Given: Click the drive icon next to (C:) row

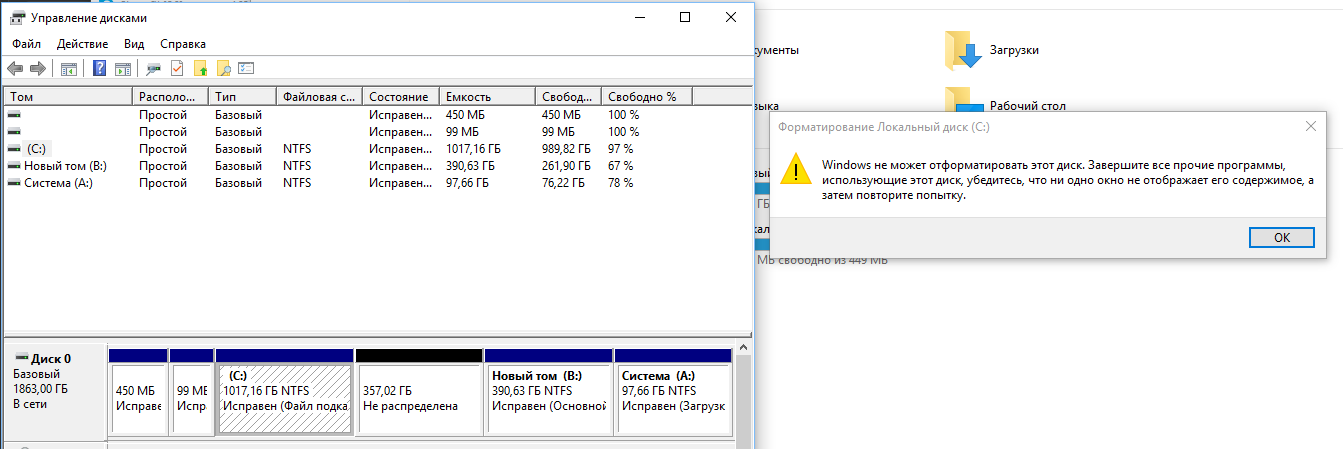Looking at the screenshot, I should pyautogui.click(x=15, y=149).
